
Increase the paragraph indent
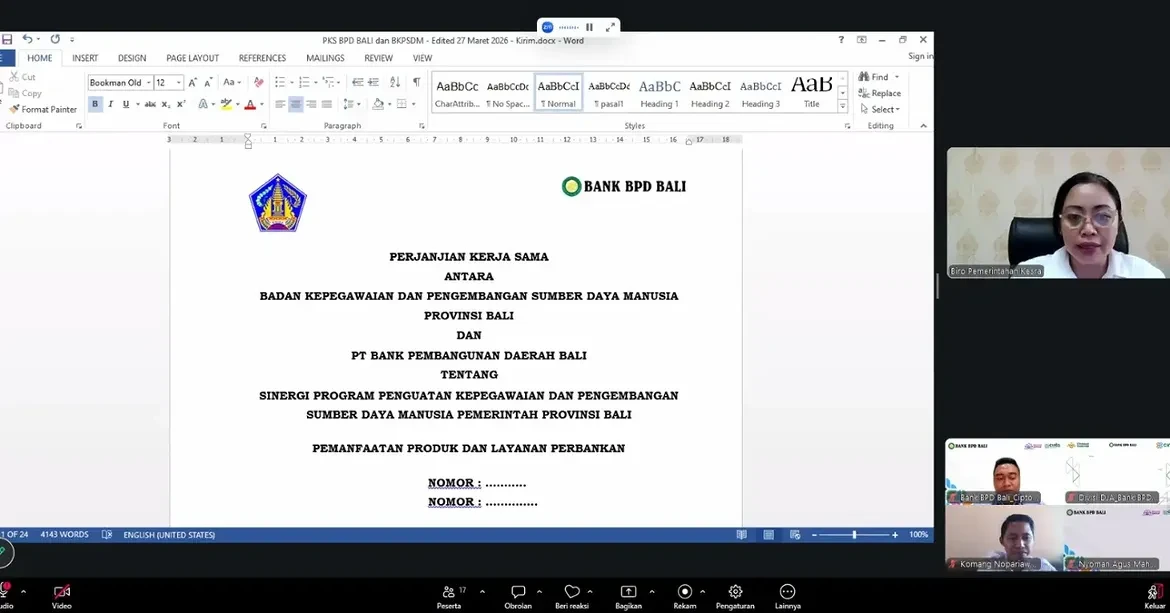(x=373, y=83)
